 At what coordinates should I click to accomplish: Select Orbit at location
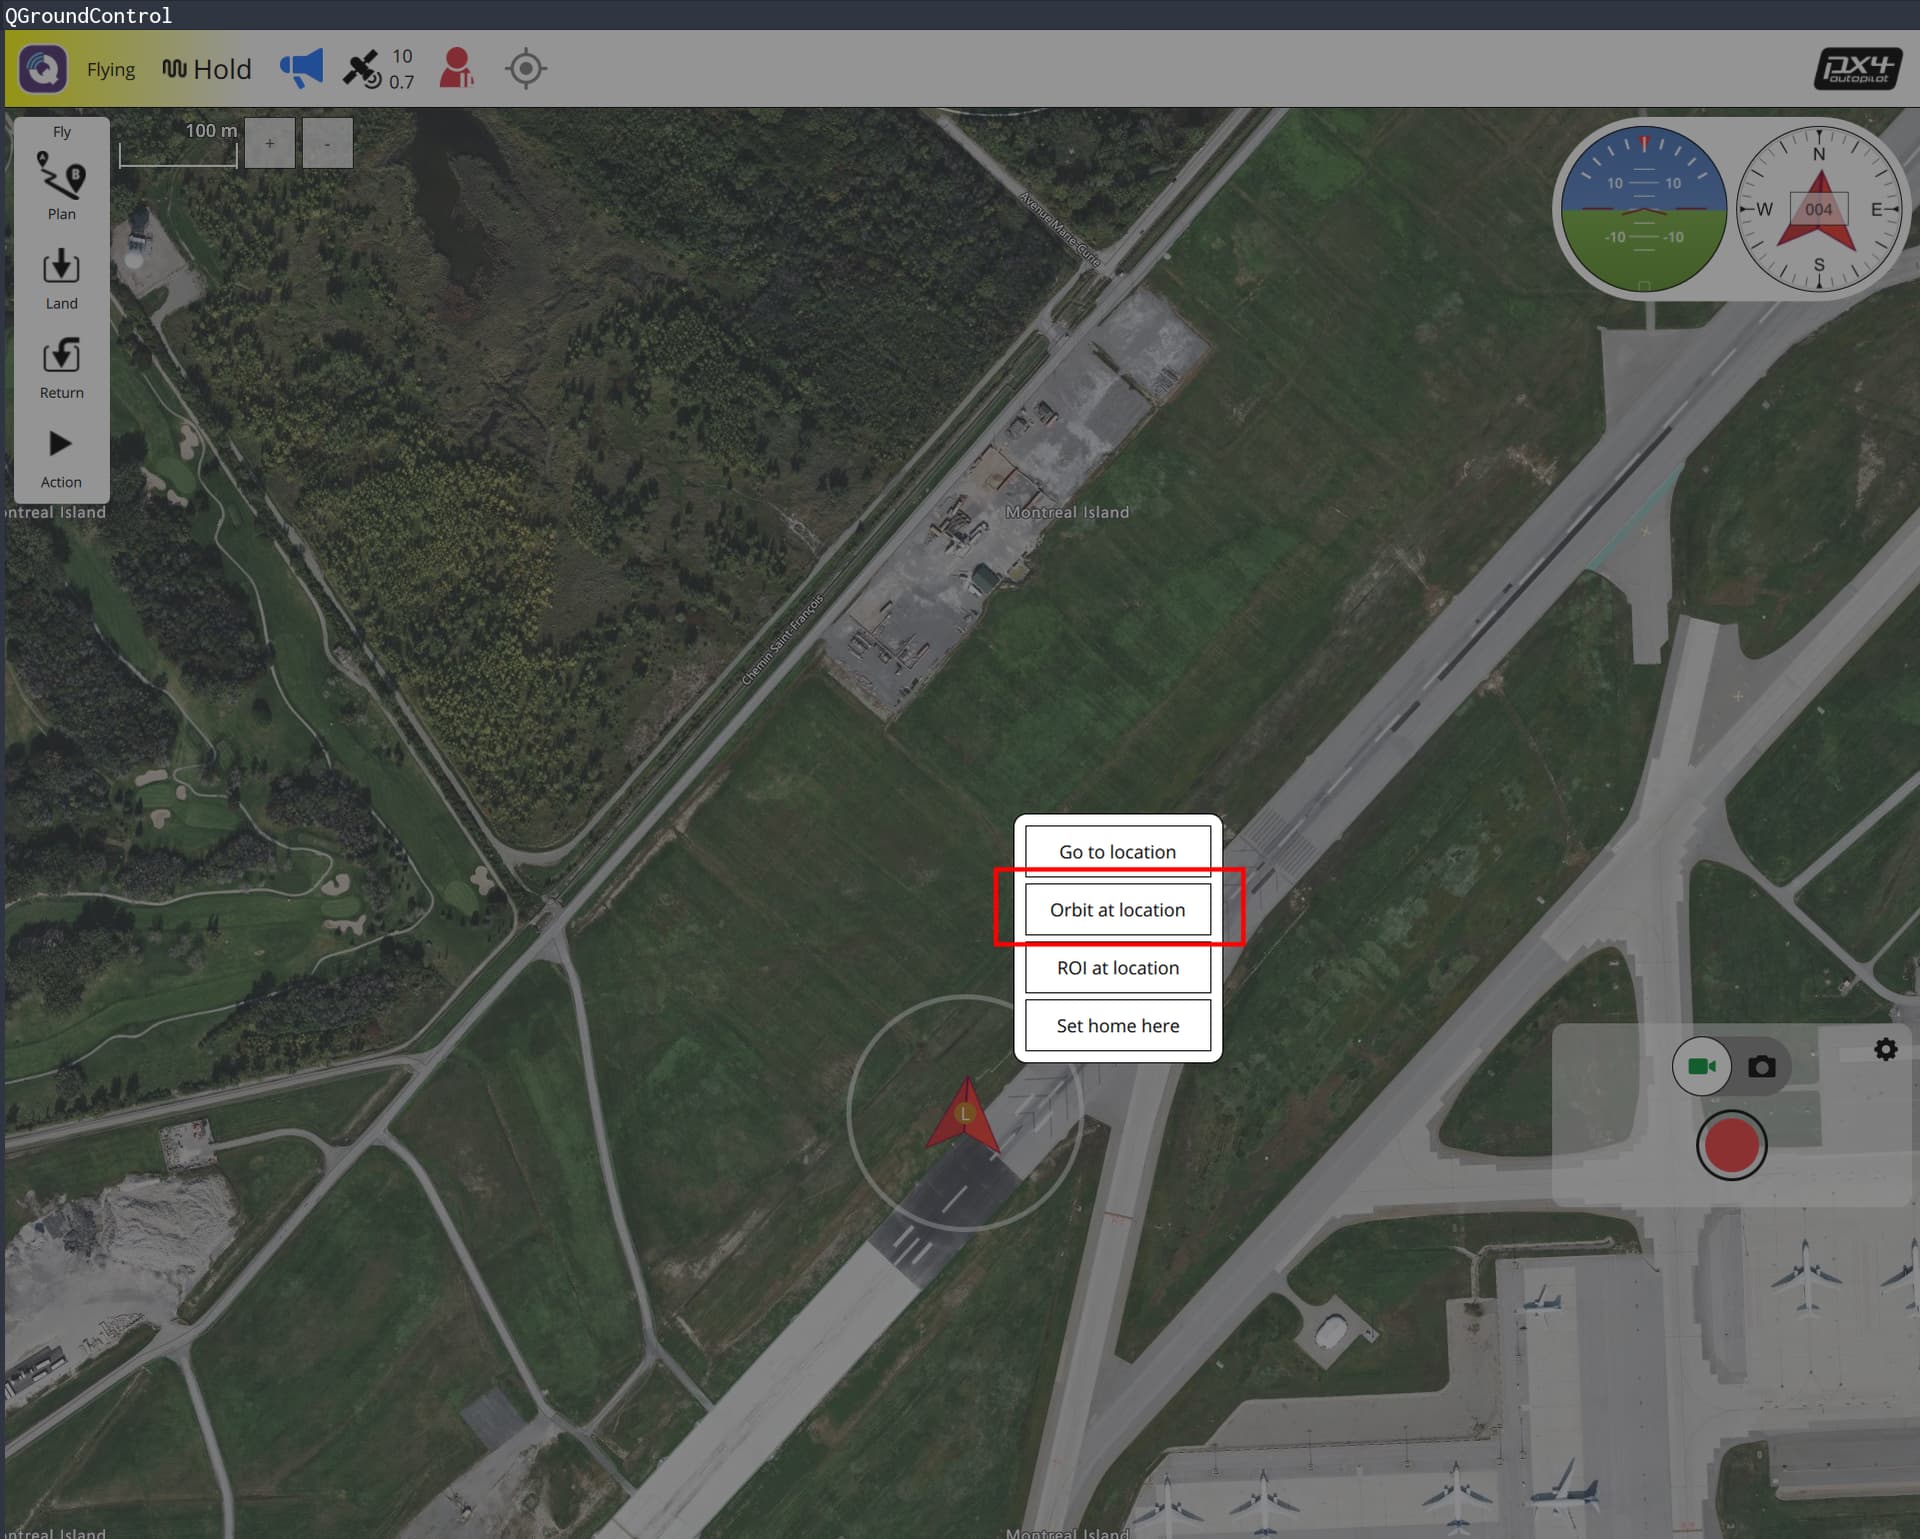pos(1118,910)
